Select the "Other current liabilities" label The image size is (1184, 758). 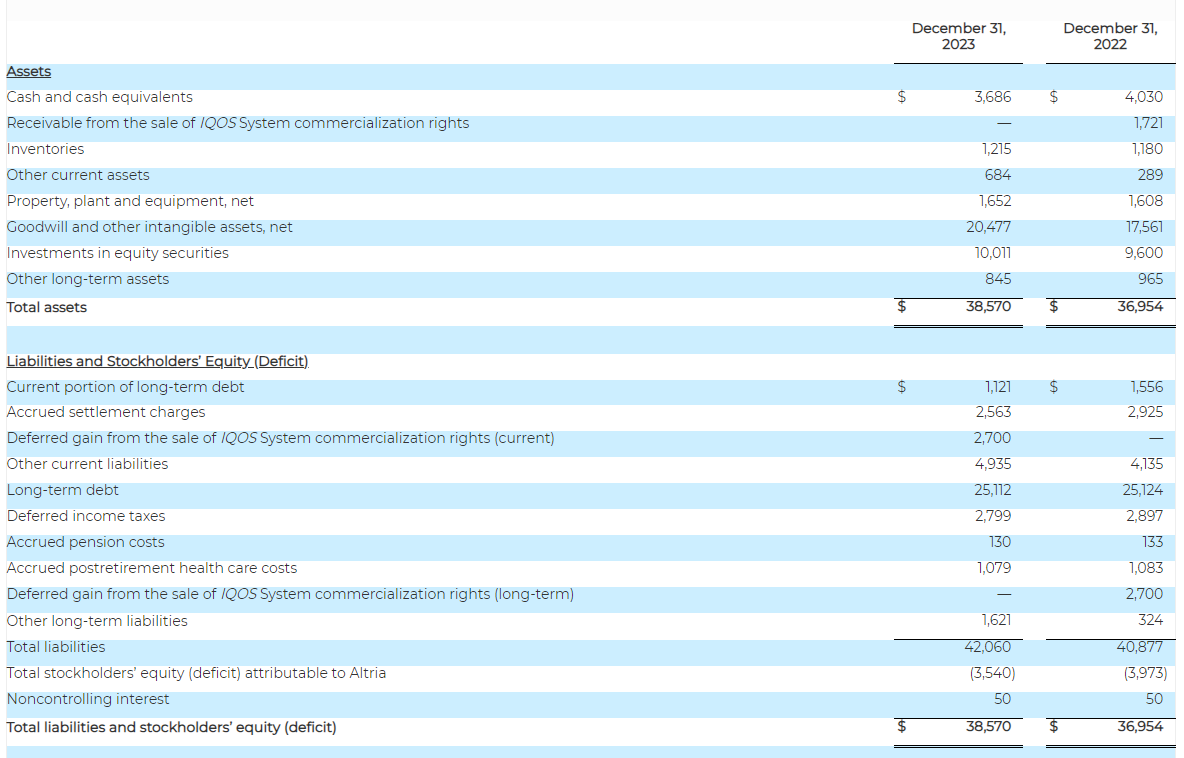coord(87,464)
